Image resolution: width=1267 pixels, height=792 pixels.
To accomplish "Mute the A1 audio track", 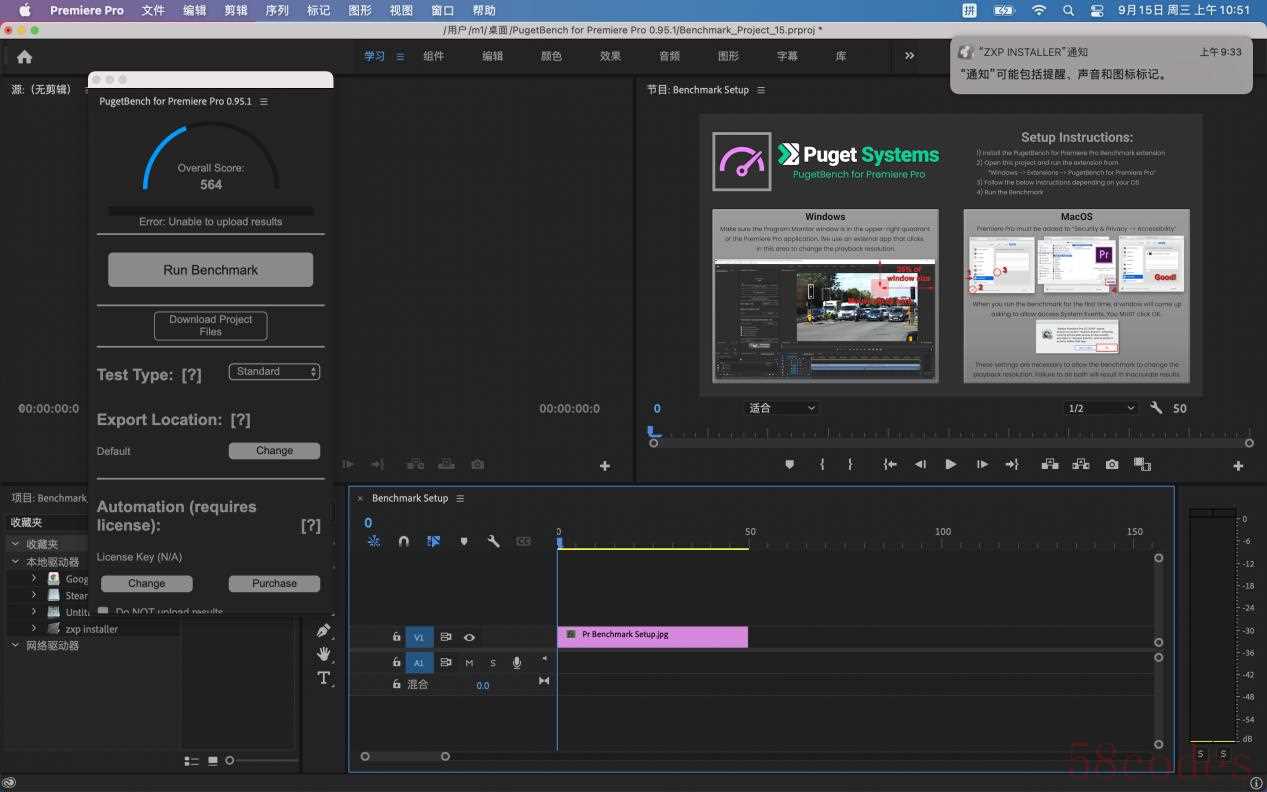I will pos(469,663).
